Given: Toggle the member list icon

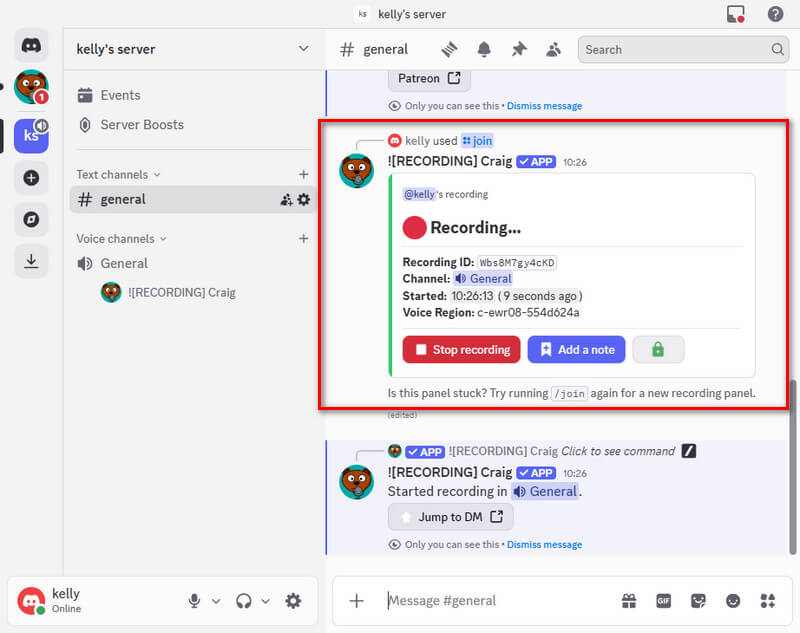Looking at the screenshot, I should [x=552, y=49].
